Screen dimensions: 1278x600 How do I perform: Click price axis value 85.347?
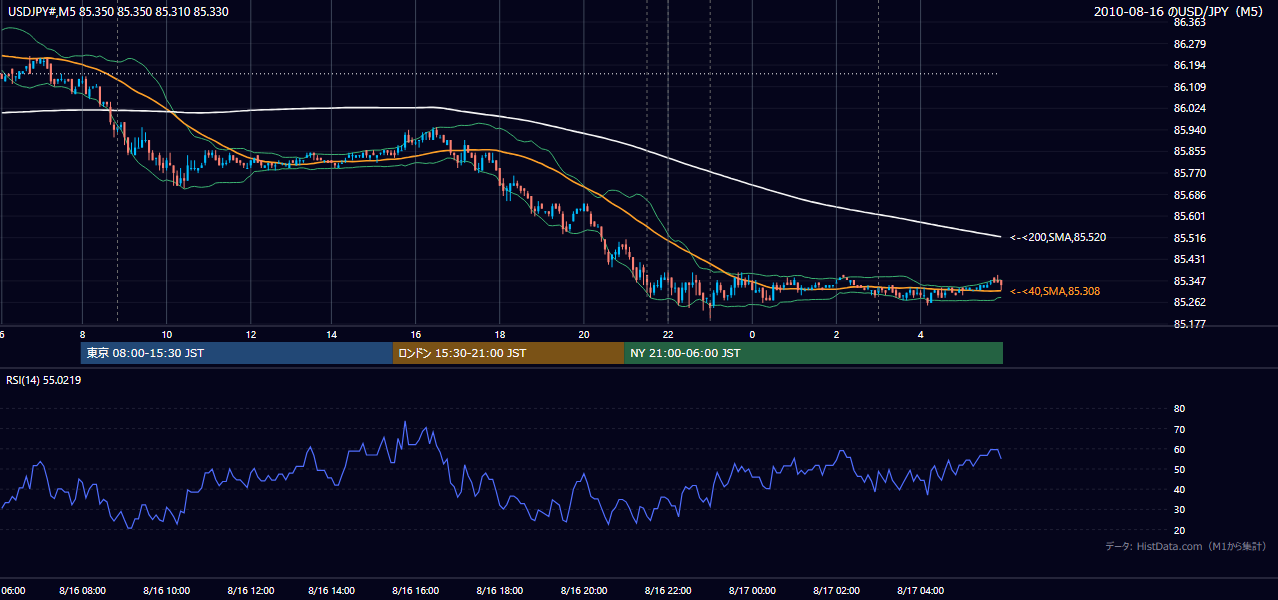click(x=1190, y=281)
